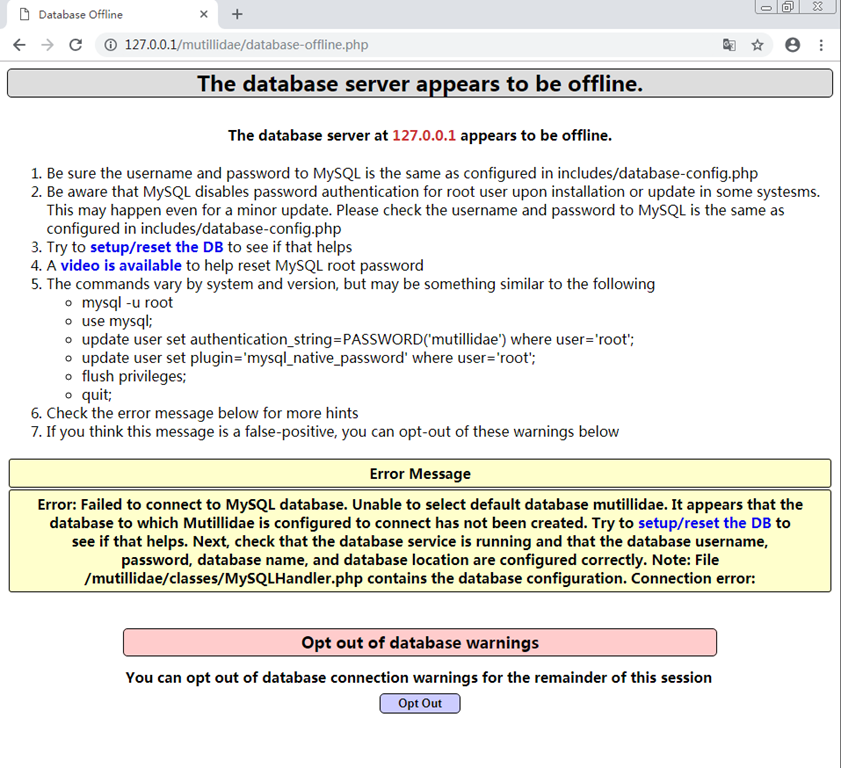Screen dimensions: 841x768
Task: Open the Chrome three-dot menu
Action: click(821, 45)
